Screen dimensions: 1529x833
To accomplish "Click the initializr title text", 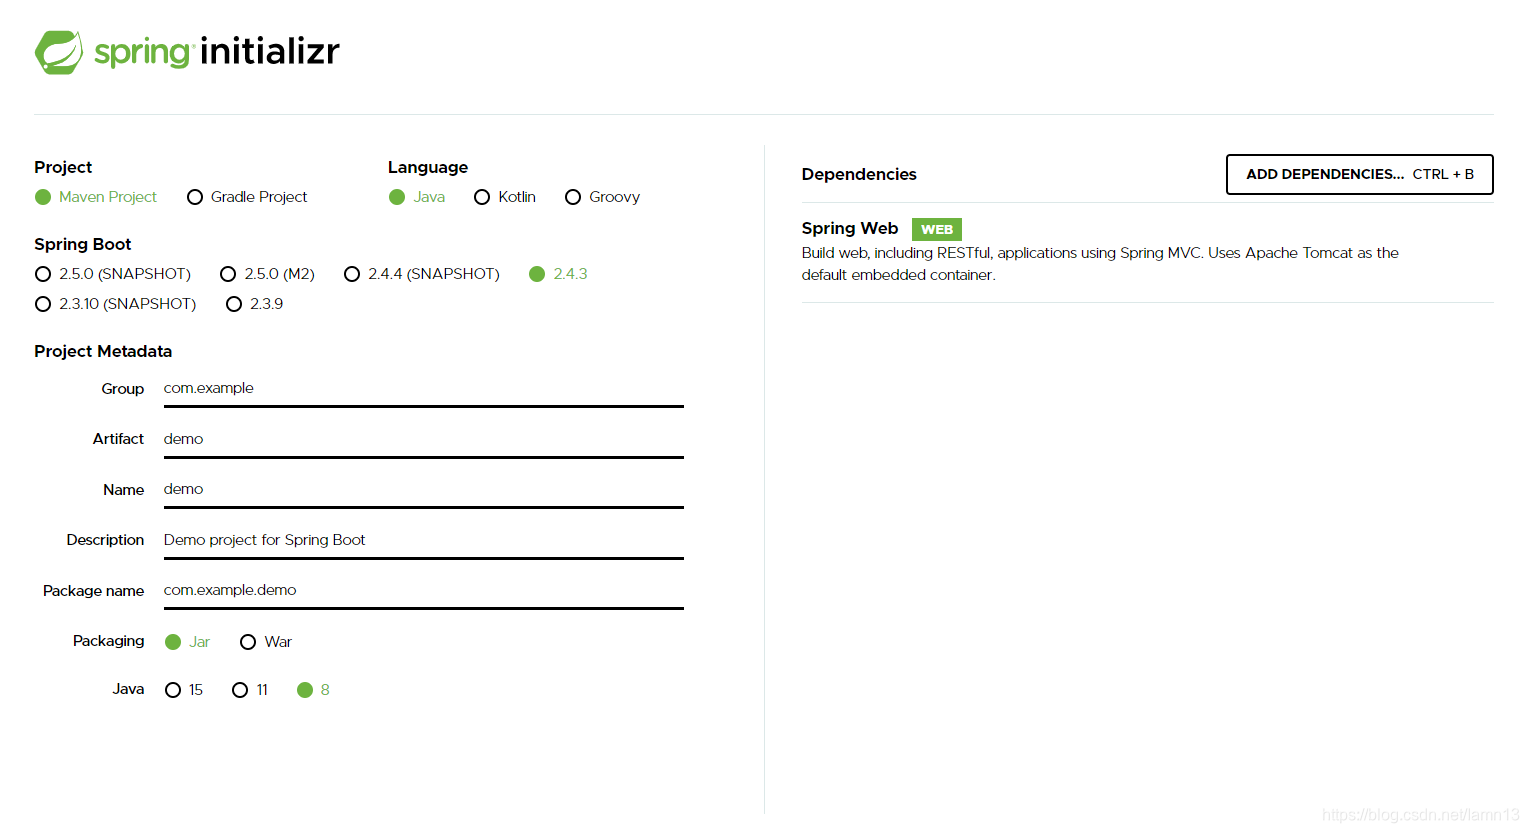I will (x=270, y=50).
